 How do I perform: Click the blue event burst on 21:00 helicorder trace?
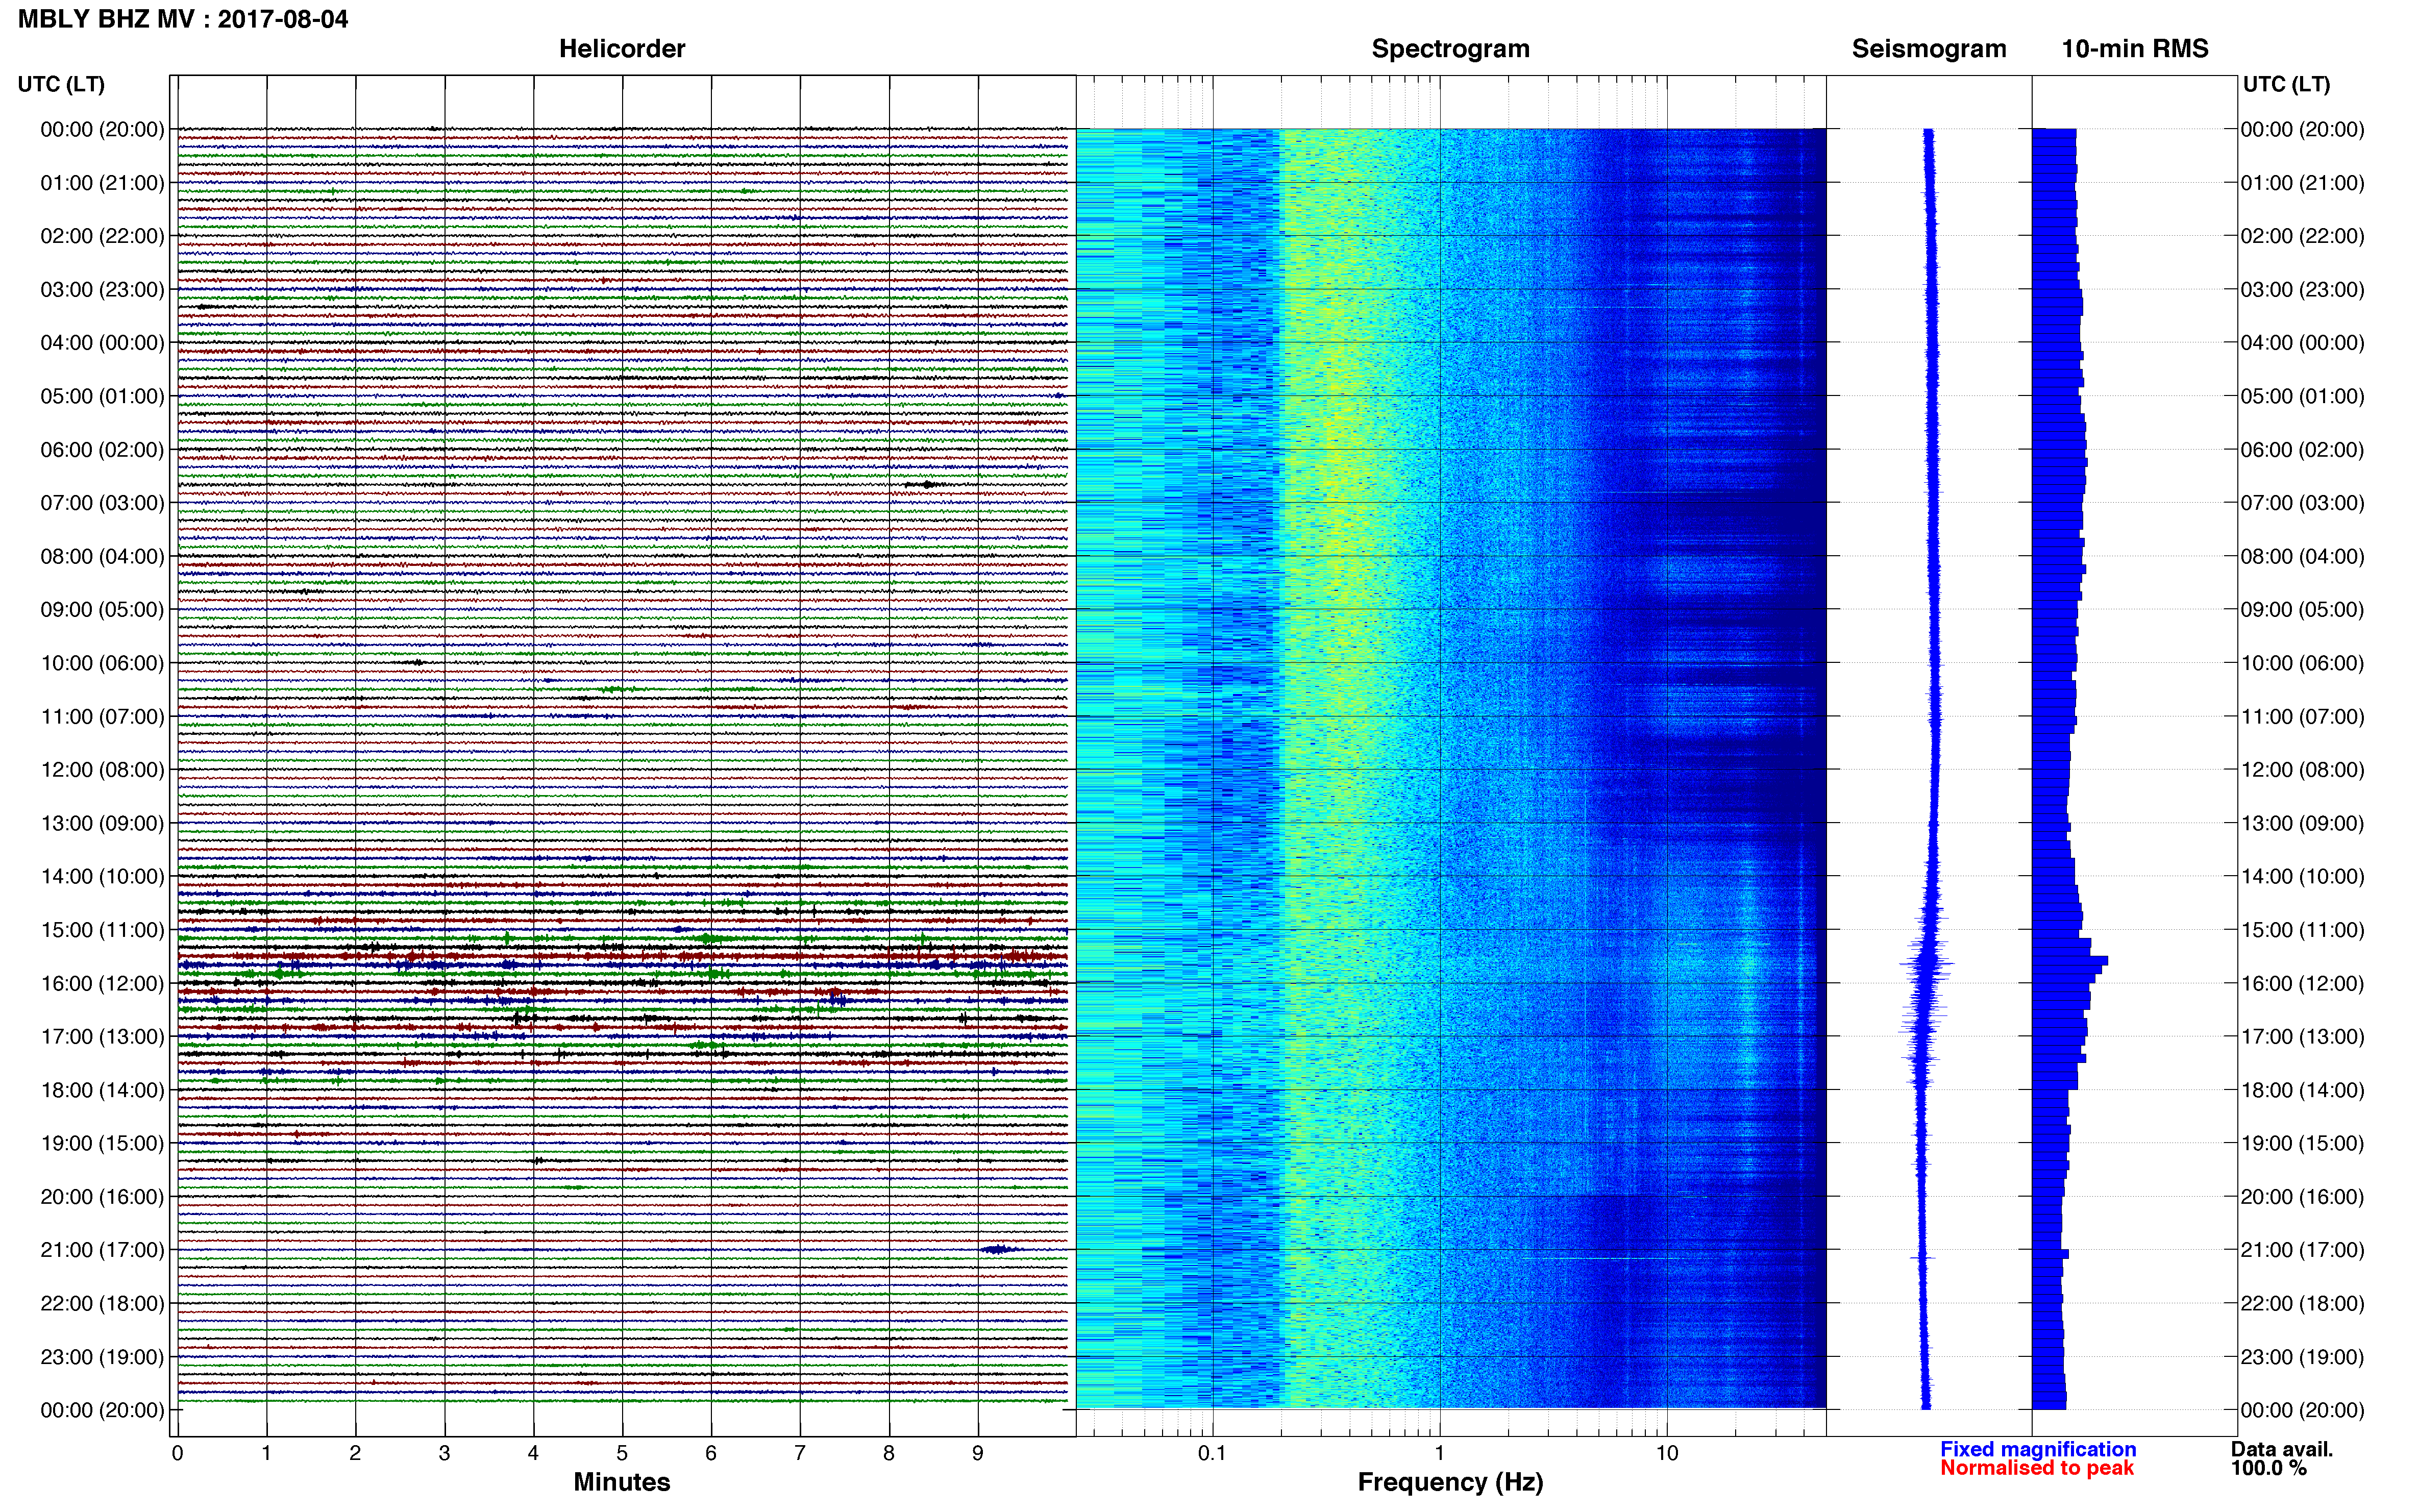pos(1000,1249)
